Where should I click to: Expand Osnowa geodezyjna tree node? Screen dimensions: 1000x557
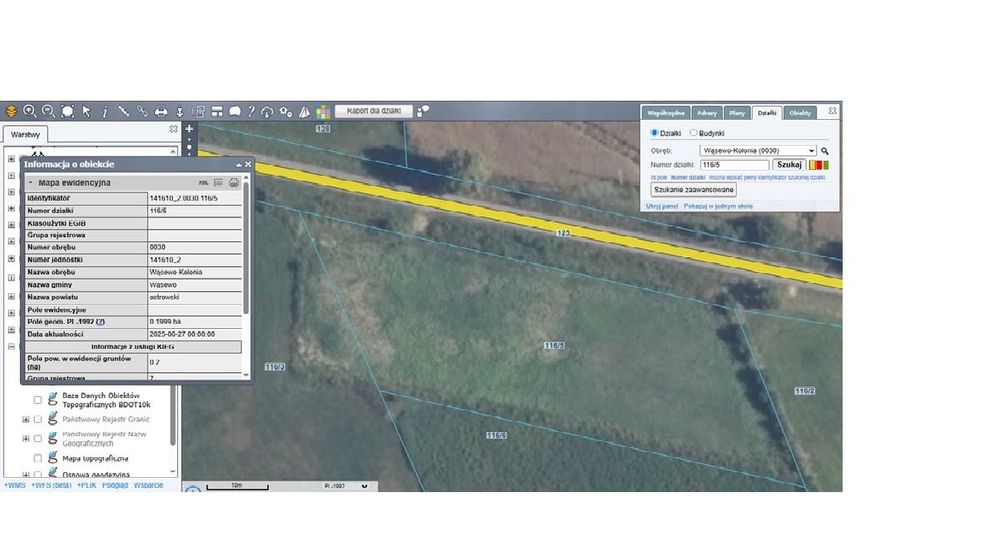click(26, 475)
